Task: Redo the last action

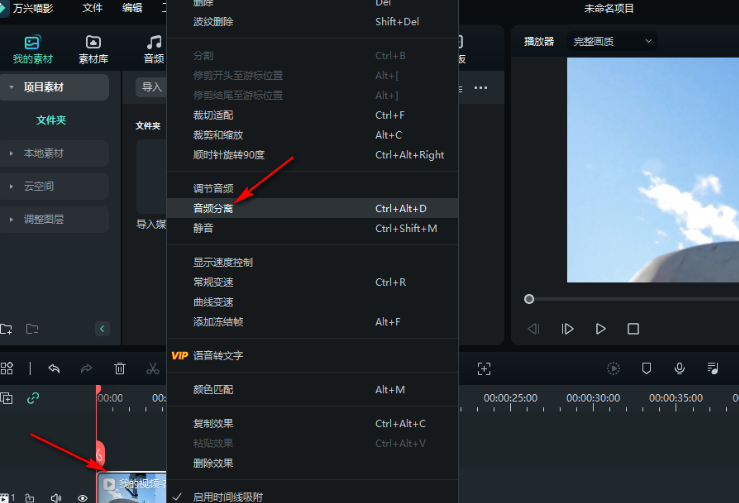Action: [x=86, y=368]
